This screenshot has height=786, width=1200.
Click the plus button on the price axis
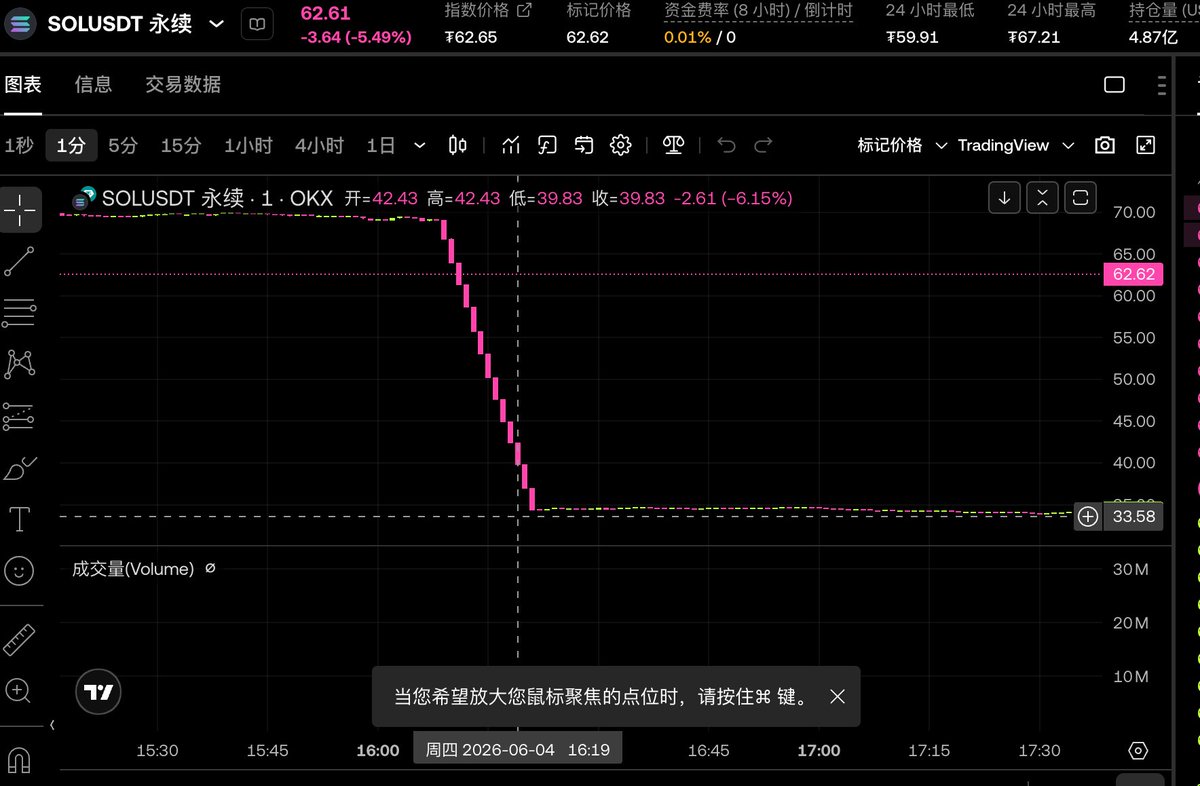point(1088,516)
